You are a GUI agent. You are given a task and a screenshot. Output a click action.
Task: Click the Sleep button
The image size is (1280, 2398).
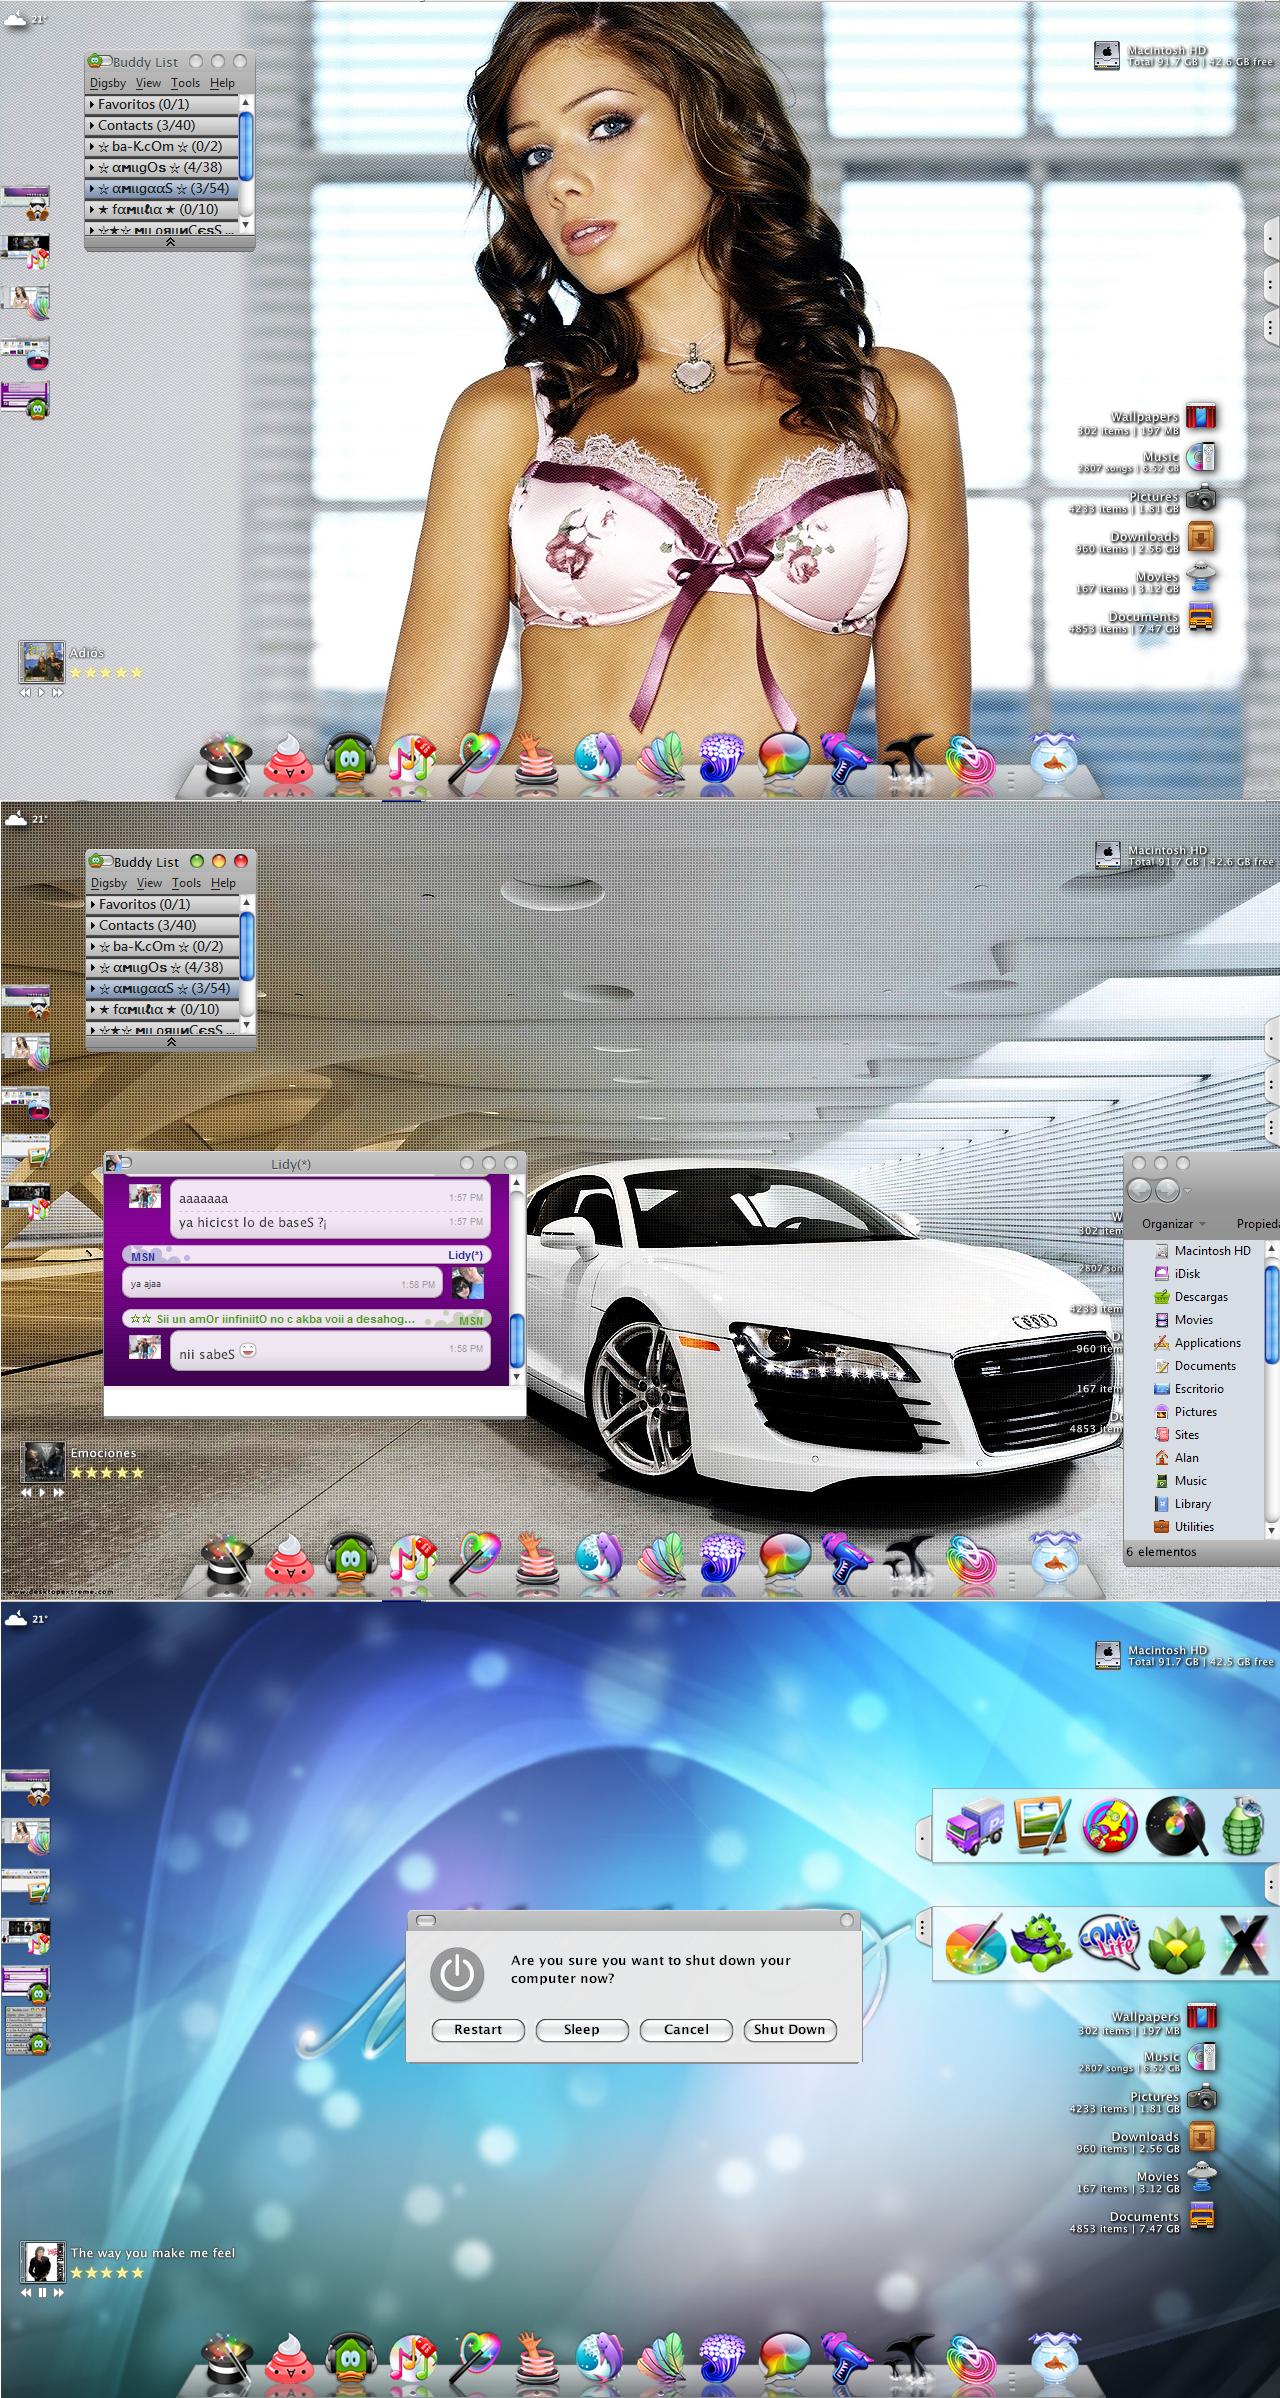[x=582, y=2029]
